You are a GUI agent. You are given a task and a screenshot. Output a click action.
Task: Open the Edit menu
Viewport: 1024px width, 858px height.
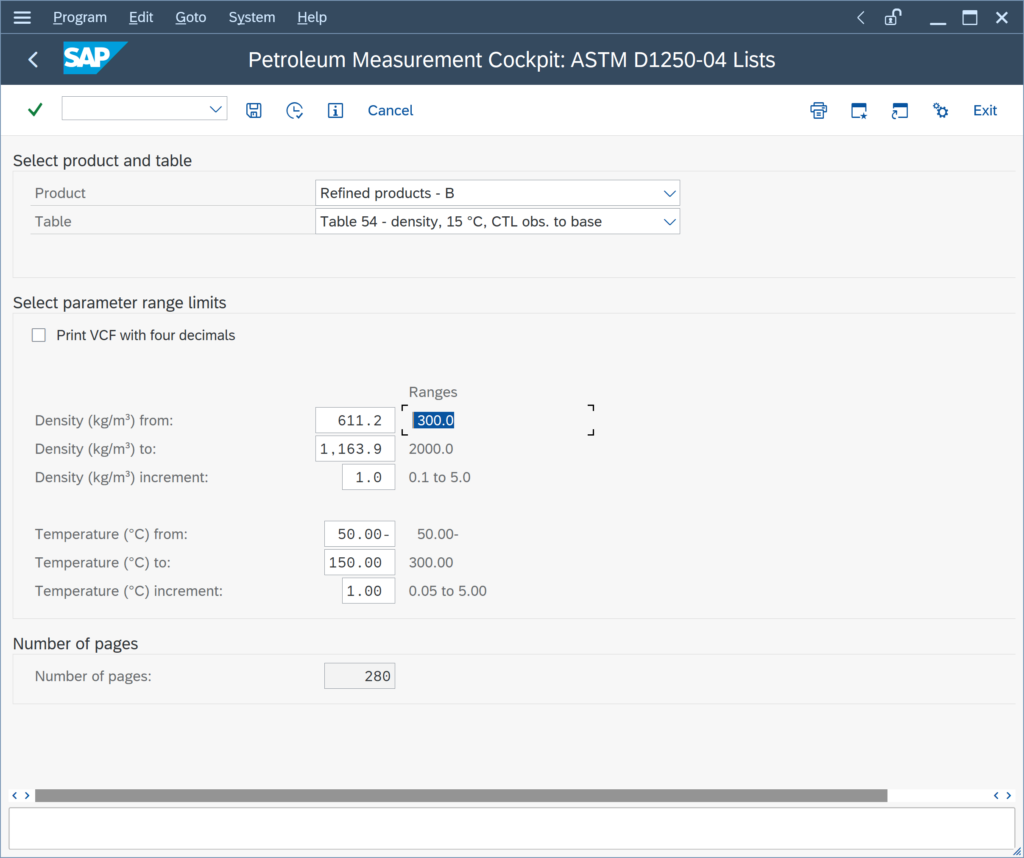141,17
